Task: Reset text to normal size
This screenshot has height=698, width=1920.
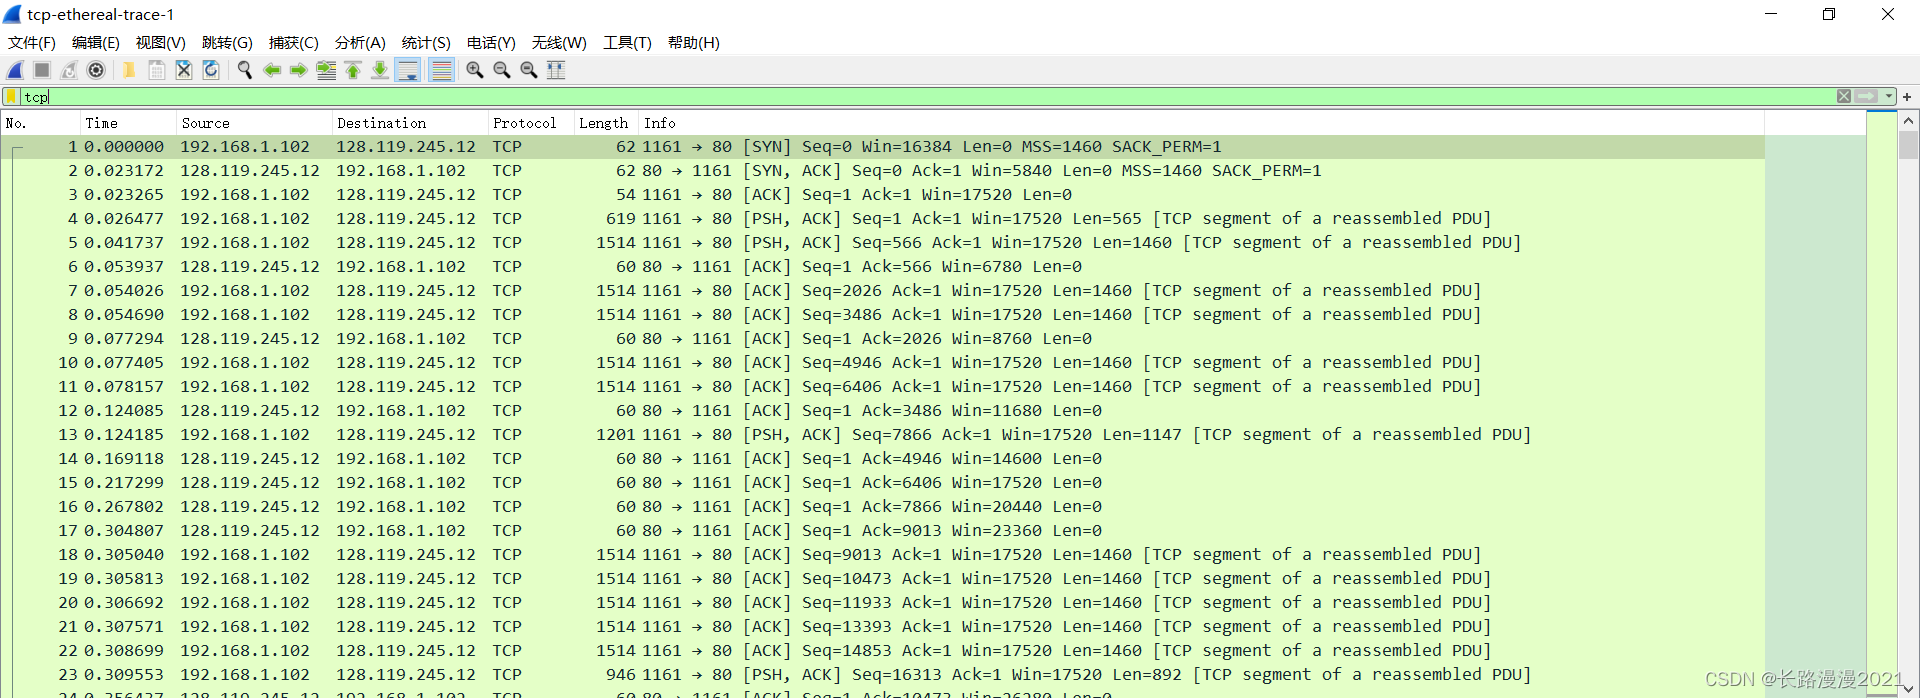Action: pyautogui.click(x=529, y=70)
